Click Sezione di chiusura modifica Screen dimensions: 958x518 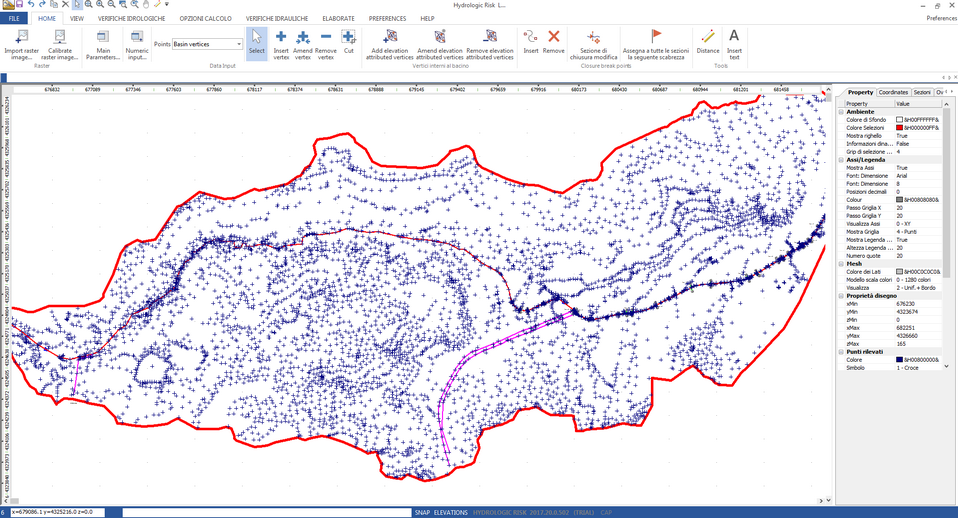point(593,45)
